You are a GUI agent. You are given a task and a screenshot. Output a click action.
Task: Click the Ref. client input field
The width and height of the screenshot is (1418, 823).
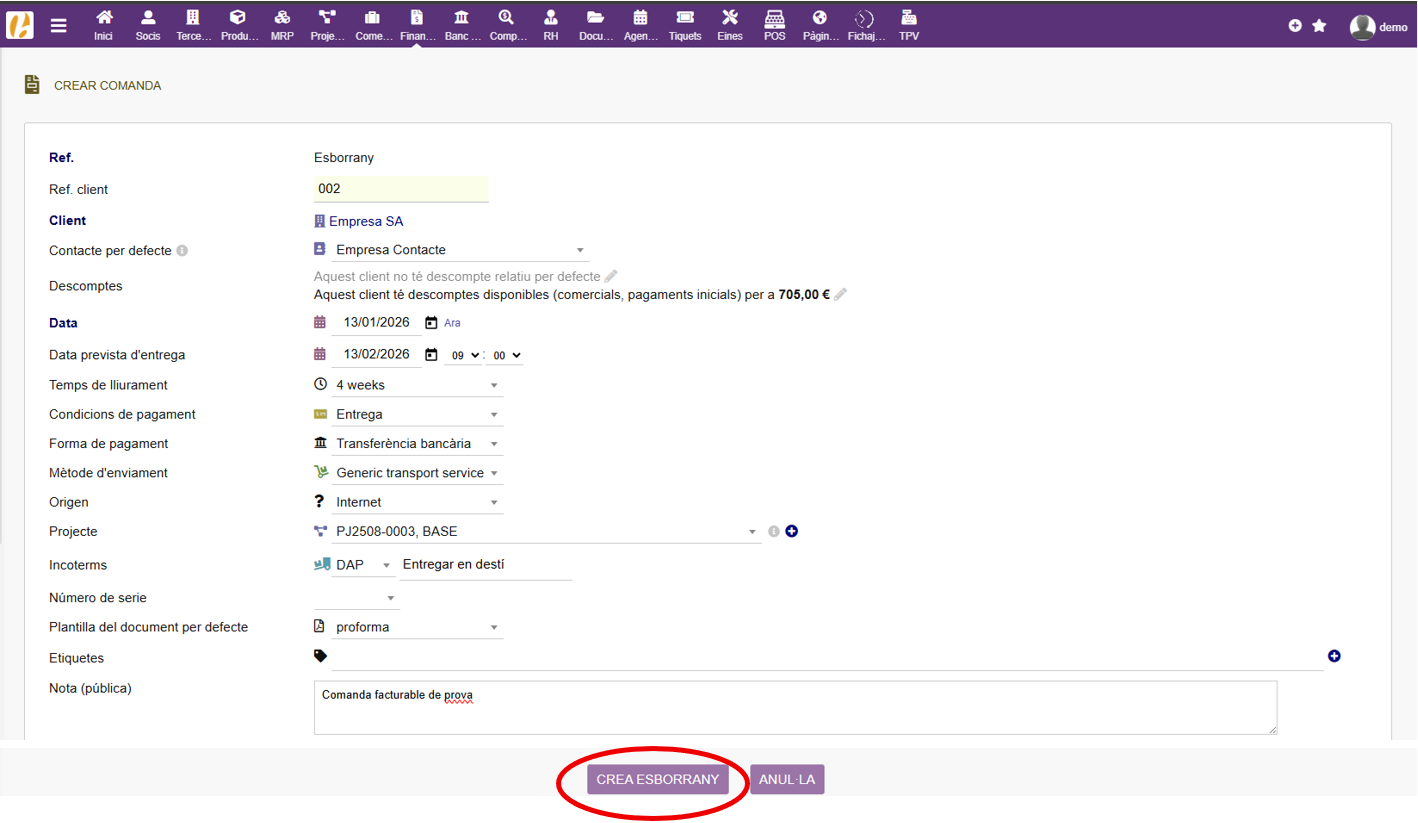pyautogui.click(x=401, y=189)
